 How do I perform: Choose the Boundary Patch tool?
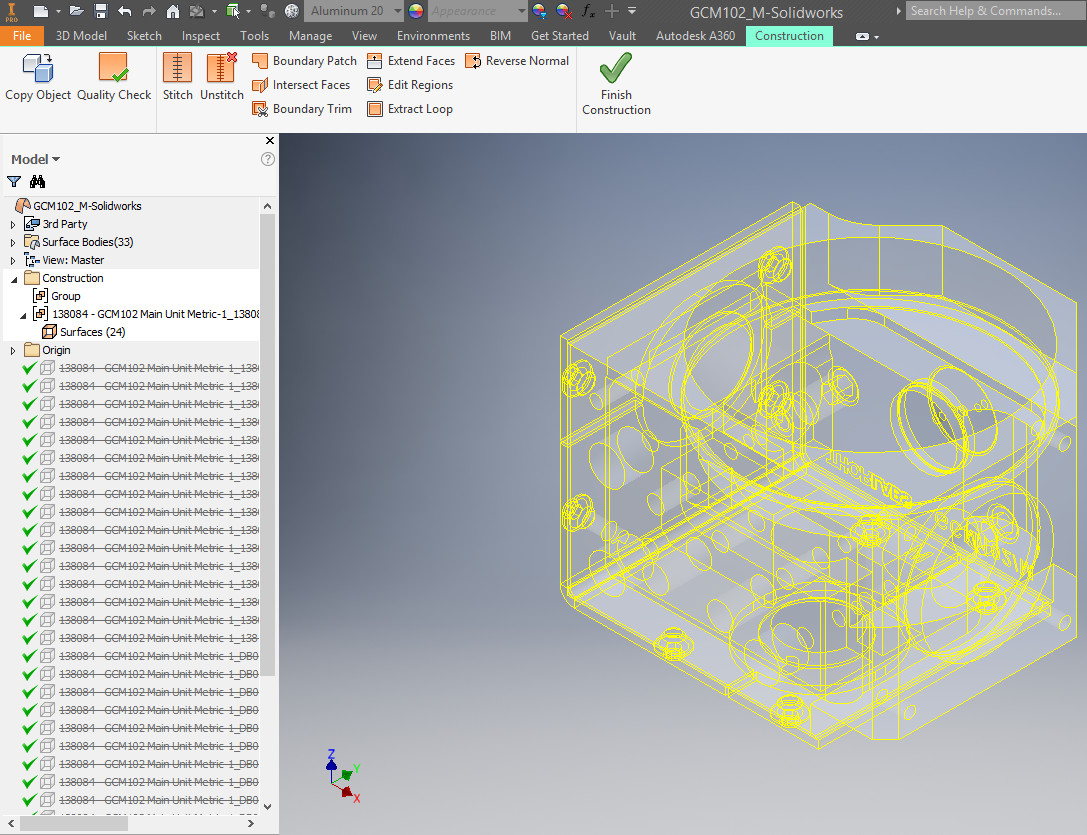[304, 61]
